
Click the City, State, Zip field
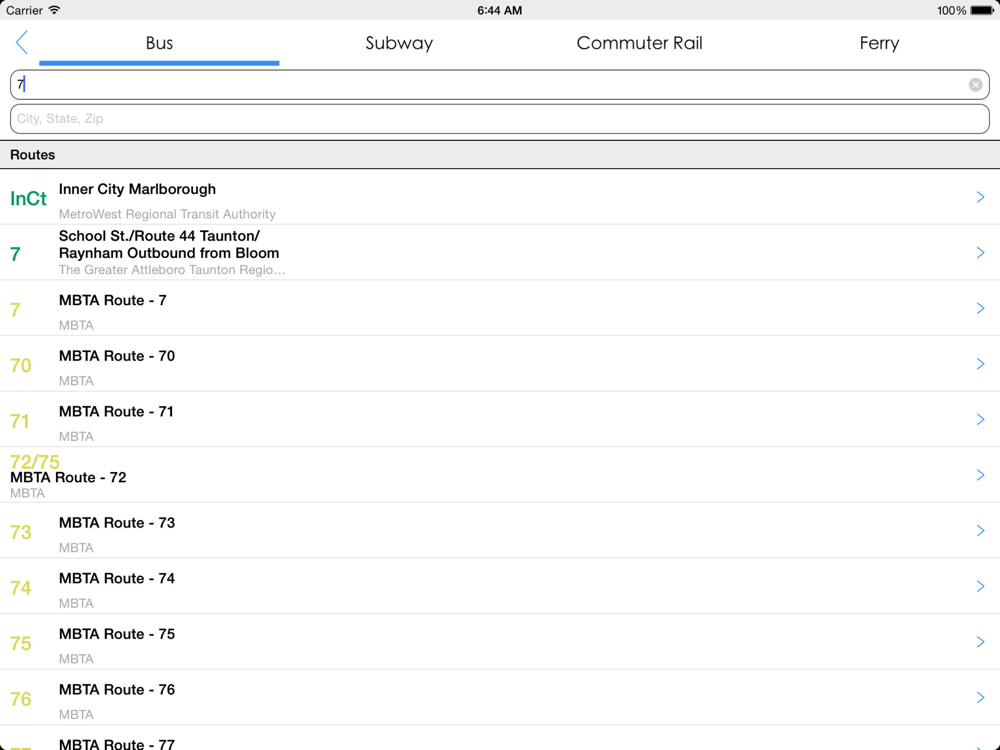tap(499, 119)
